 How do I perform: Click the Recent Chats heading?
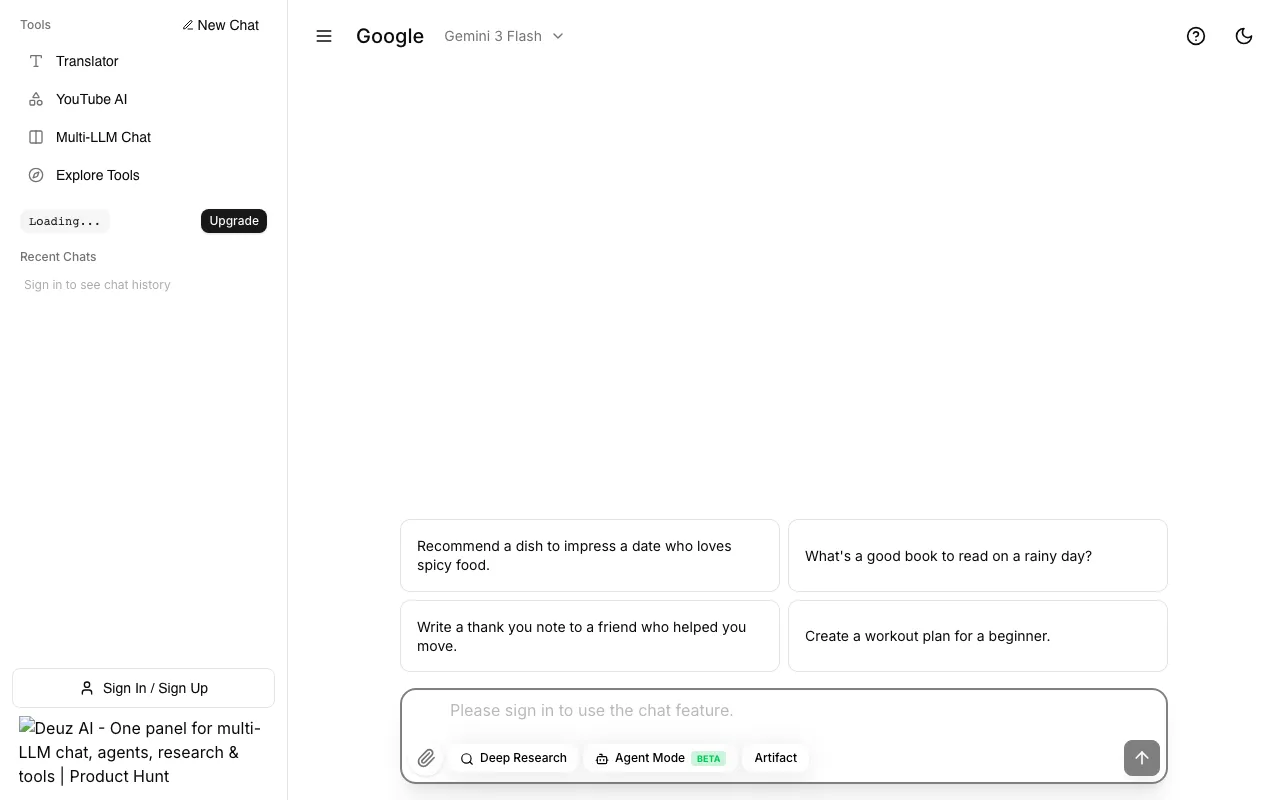tap(58, 257)
